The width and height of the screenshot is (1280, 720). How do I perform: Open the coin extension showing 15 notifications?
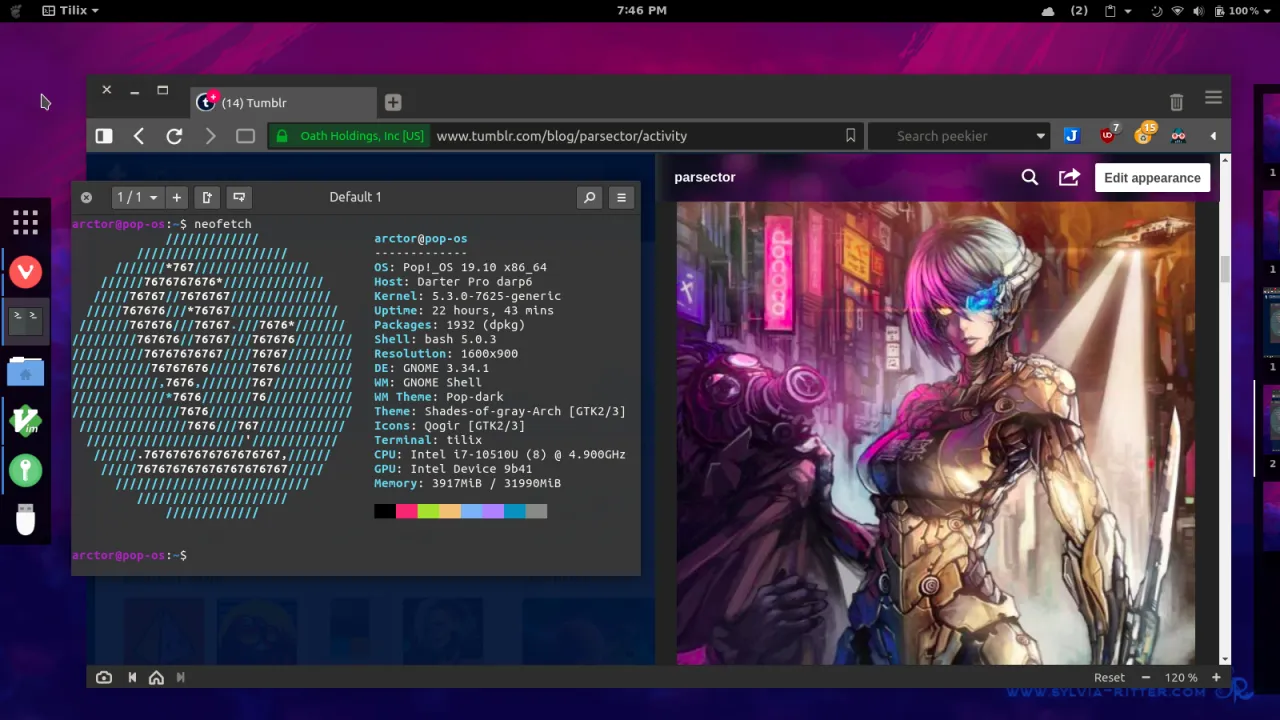tap(1143, 135)
